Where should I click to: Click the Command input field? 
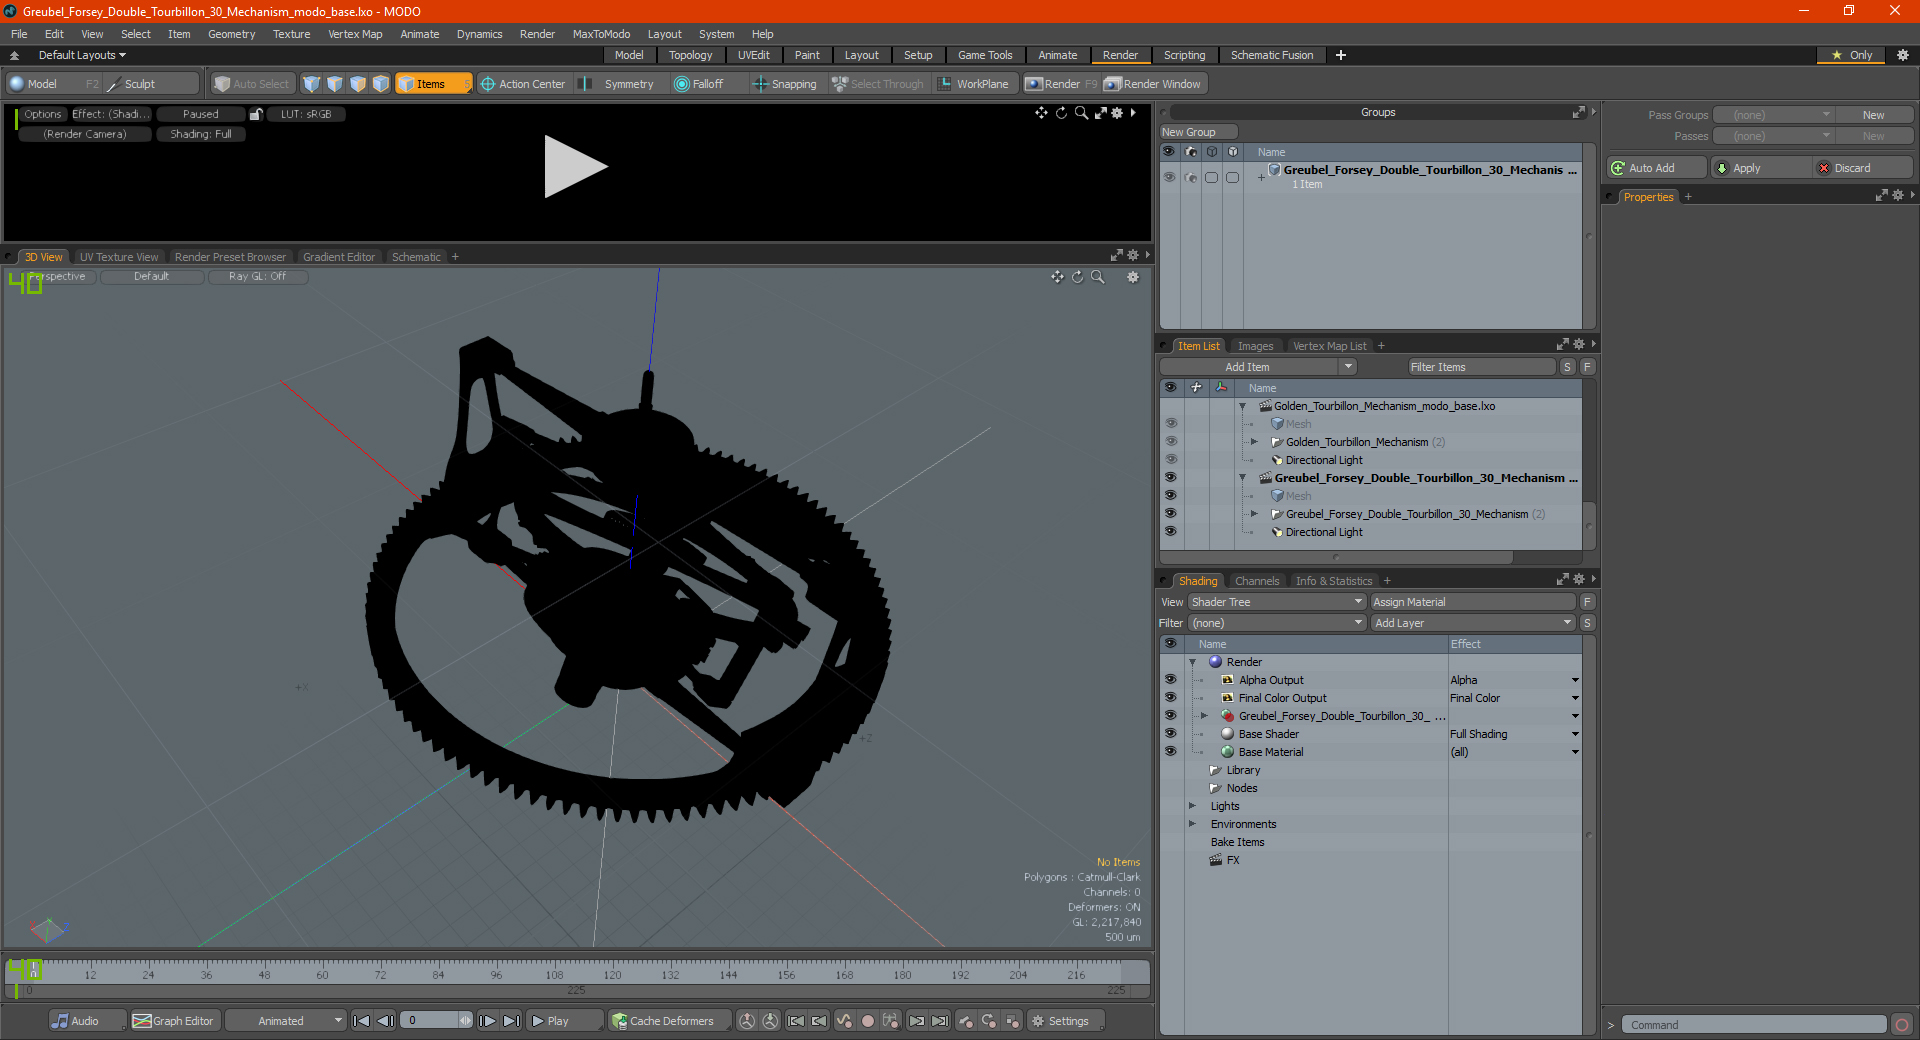1754,1025
